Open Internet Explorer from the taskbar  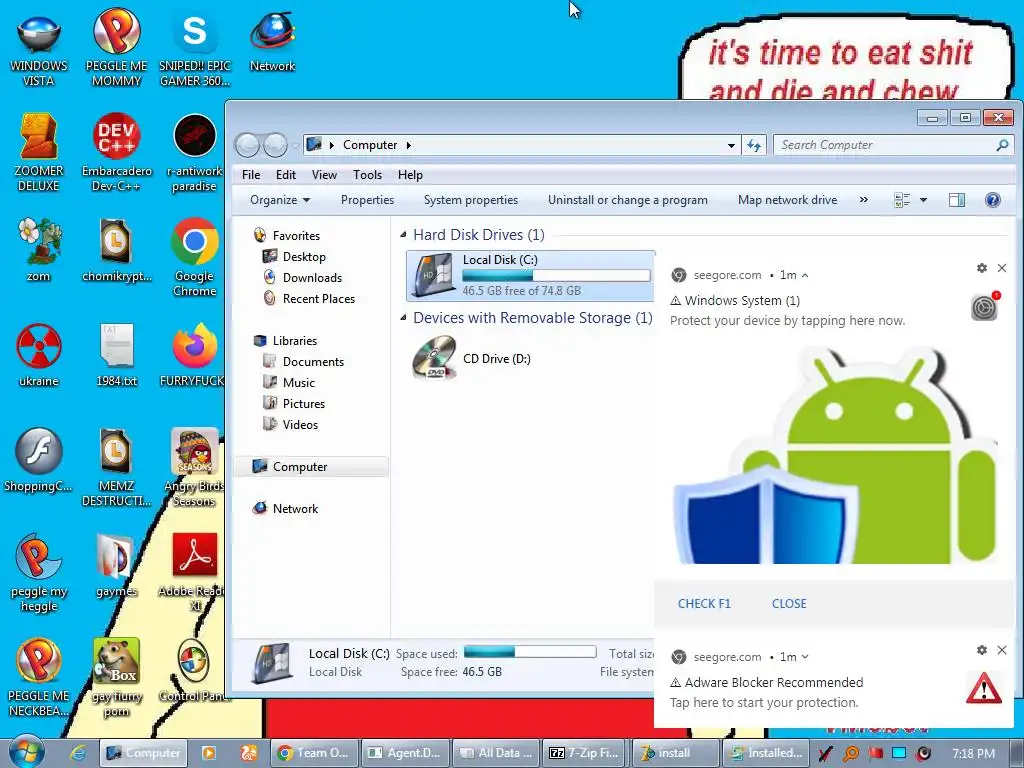77,753
